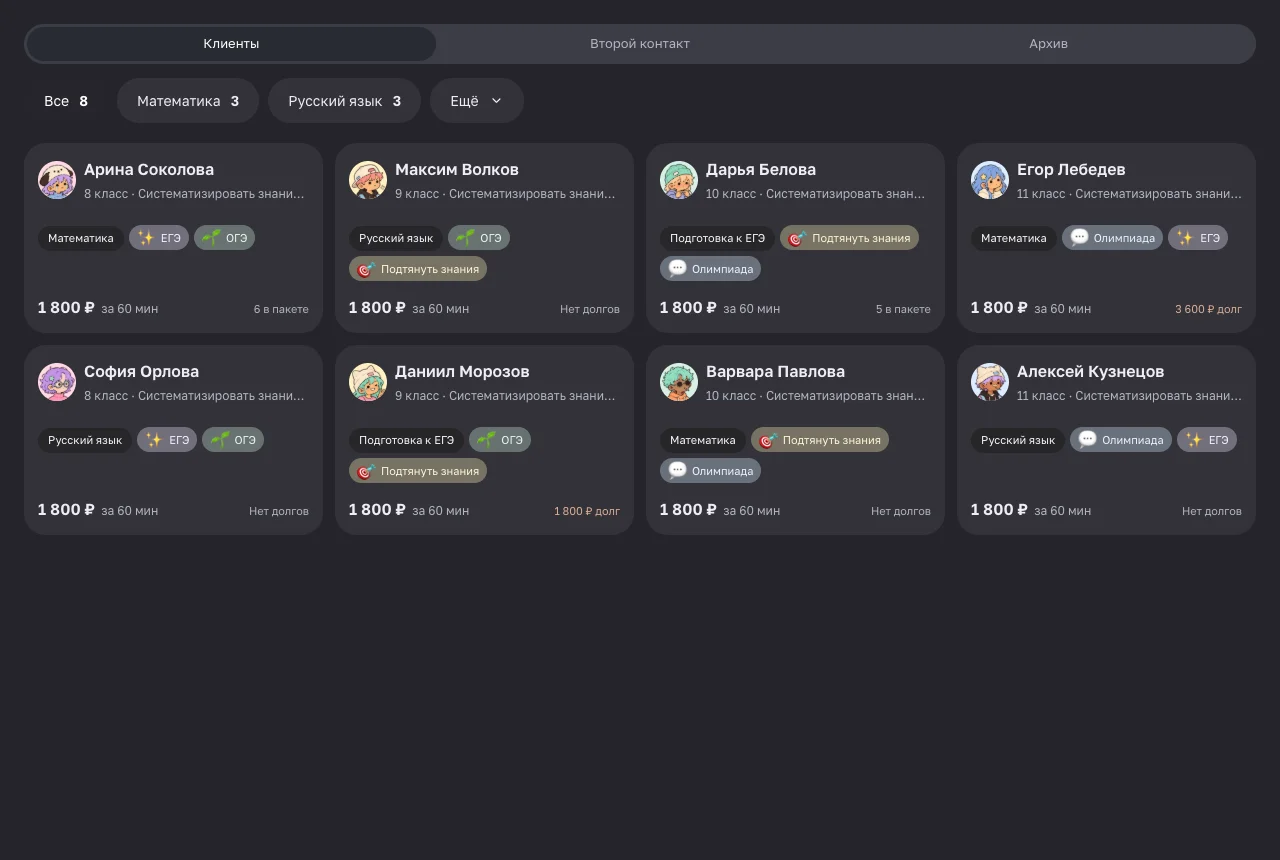The width and height of the screenshot is (1280, 860).
Task: Click the 1 800 ₽ долг label on Даниил's card
Action: point(587,511)
